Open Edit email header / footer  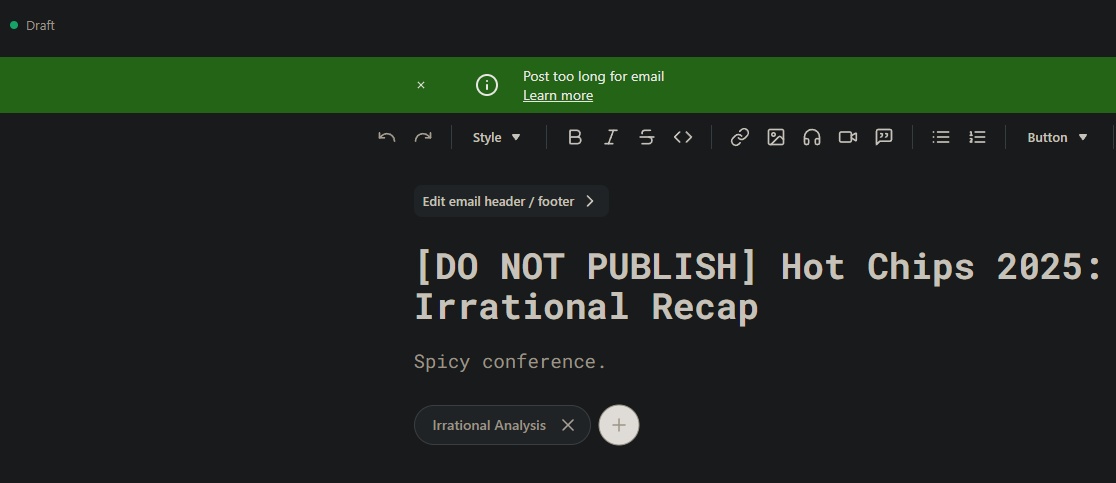pos(511,201)
